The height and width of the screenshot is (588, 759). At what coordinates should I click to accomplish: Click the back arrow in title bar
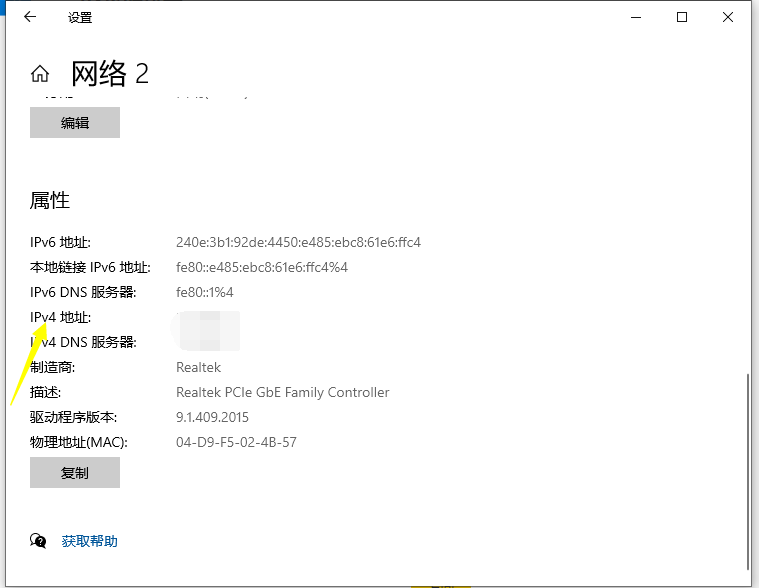30,17
